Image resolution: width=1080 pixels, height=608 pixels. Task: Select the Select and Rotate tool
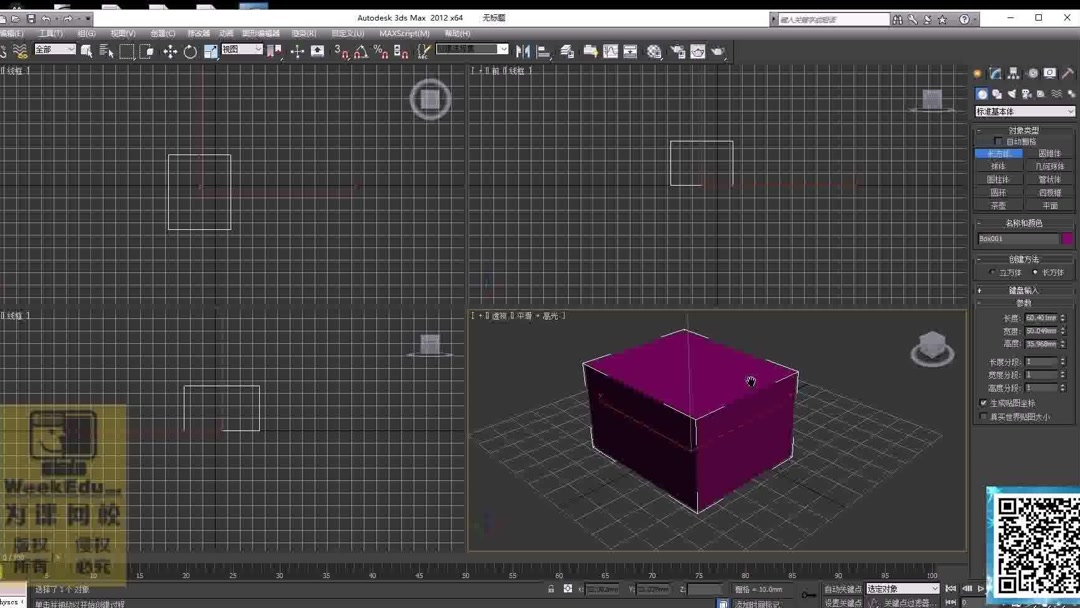tap(190, 49)
